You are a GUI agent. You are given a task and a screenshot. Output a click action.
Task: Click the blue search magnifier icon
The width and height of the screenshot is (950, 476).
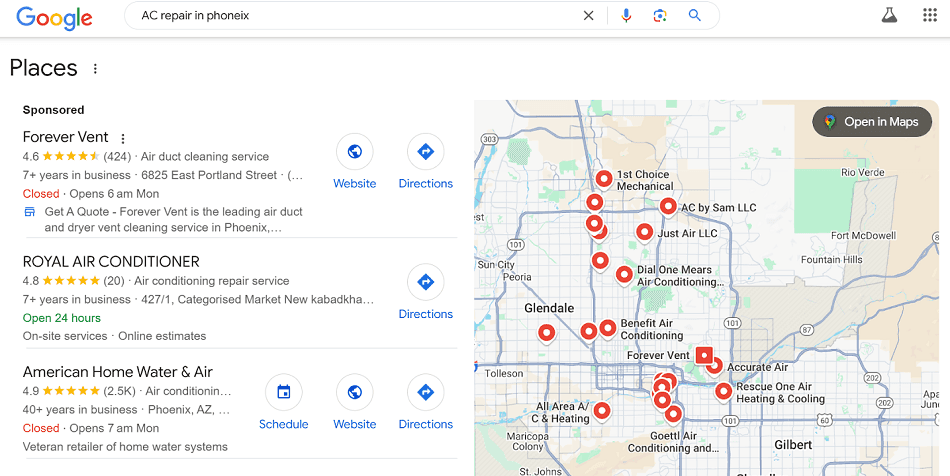(695, 16)
